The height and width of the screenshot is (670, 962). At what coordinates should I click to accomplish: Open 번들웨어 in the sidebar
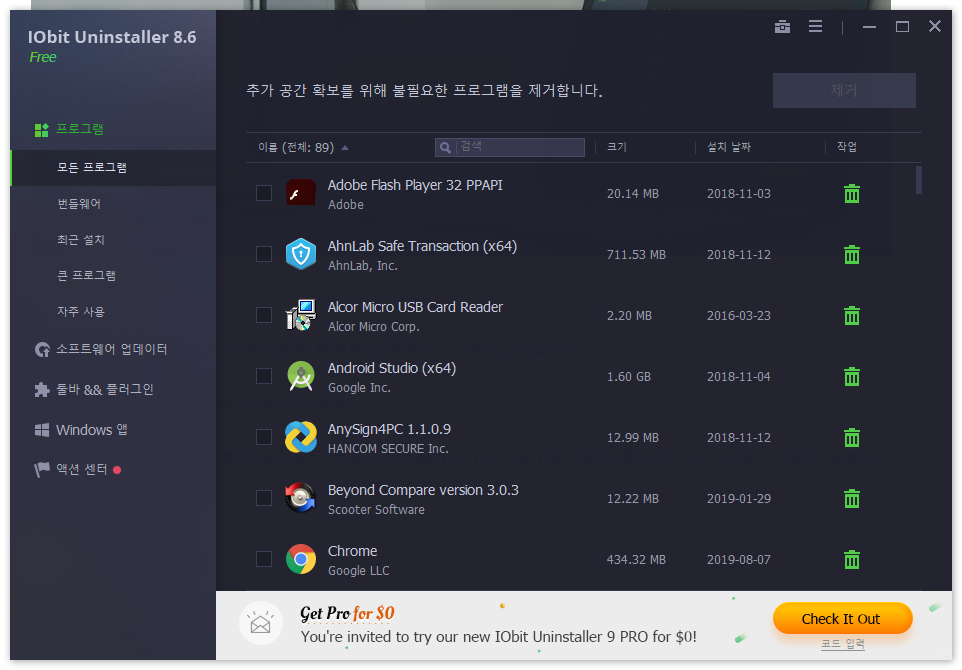(79, 204)
